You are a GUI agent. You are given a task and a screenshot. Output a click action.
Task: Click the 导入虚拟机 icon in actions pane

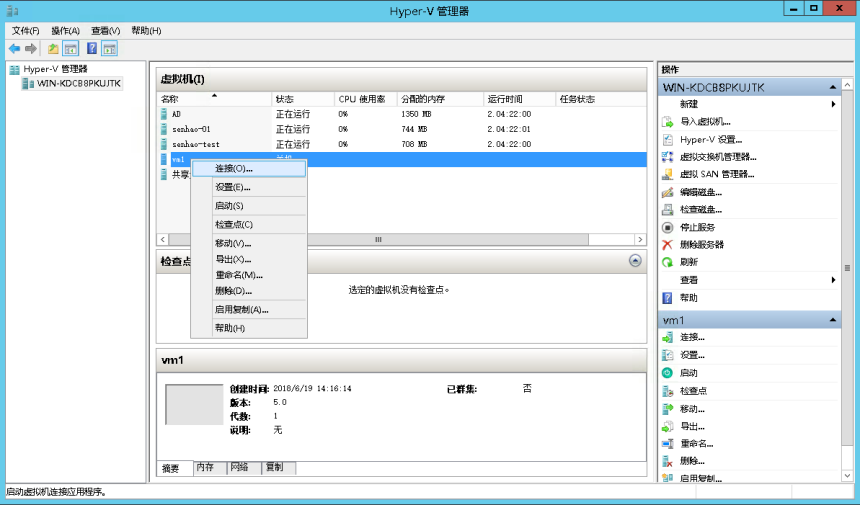tap(667, 122)
